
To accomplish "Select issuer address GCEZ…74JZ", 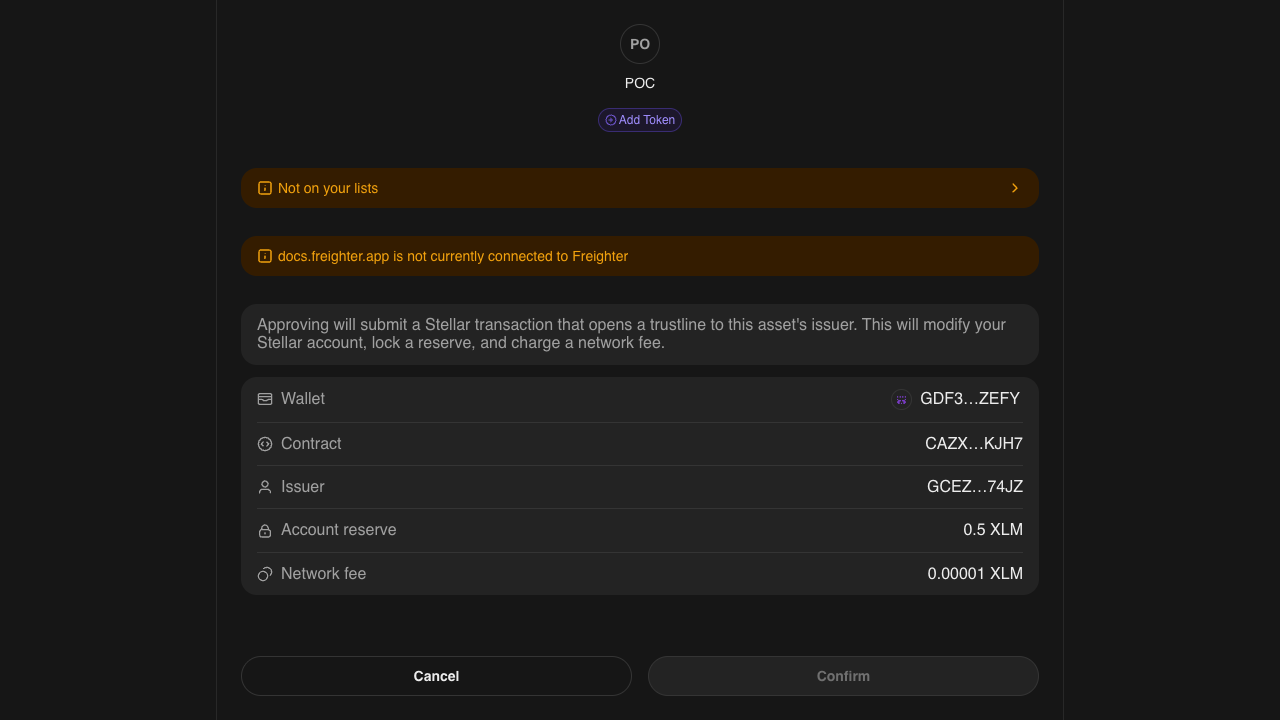I will tap(975, 487).
